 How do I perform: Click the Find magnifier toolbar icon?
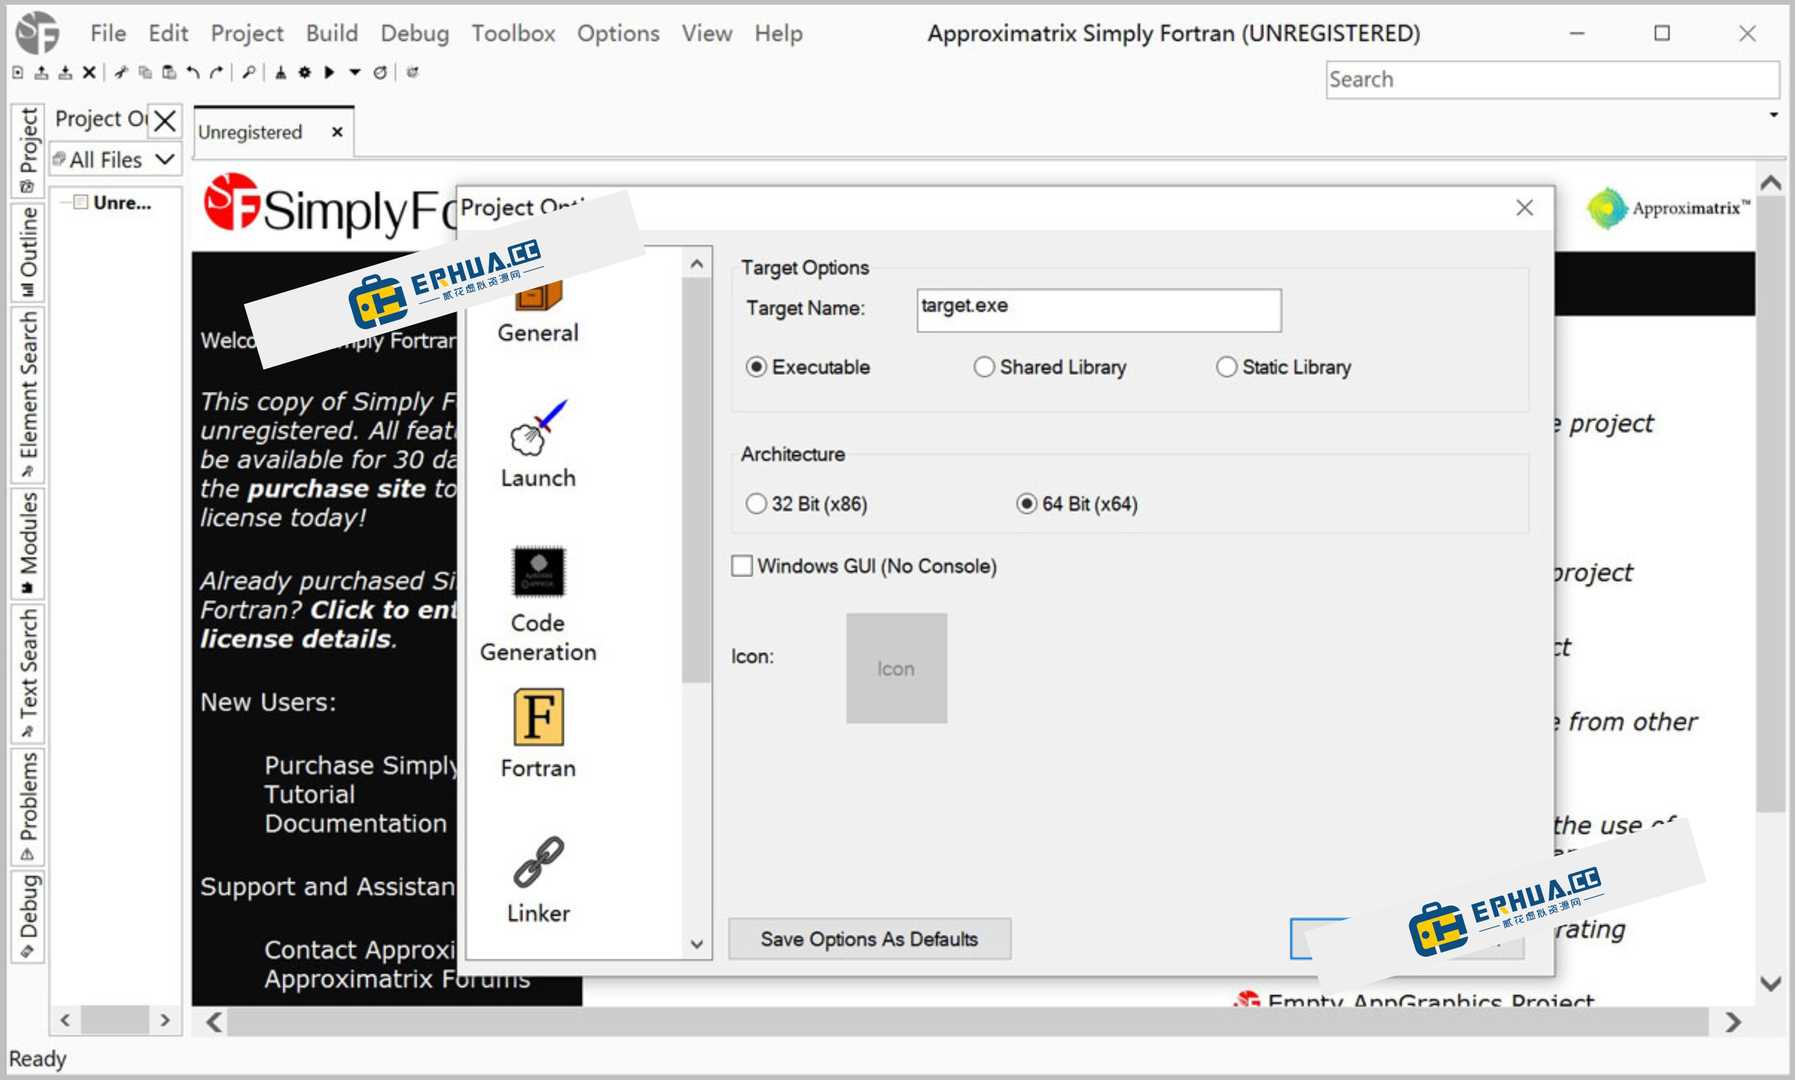point(249,72)
